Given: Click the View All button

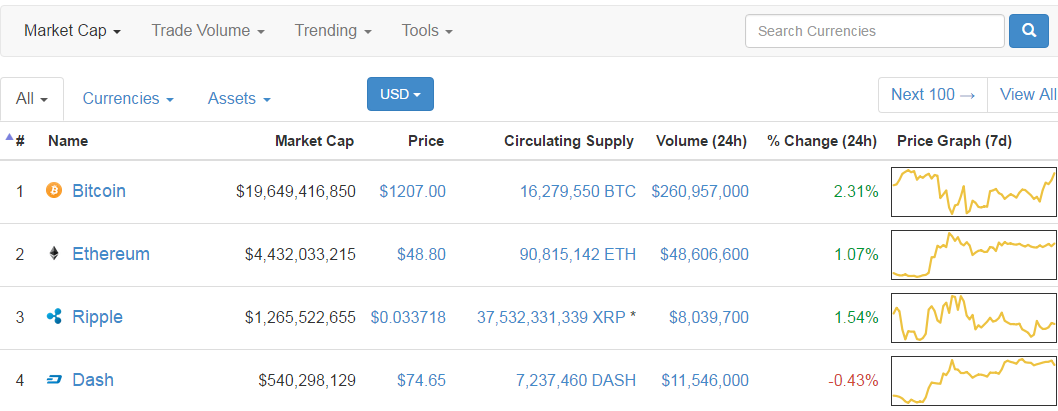Looking at the screenshot, I should [1027, 94].
